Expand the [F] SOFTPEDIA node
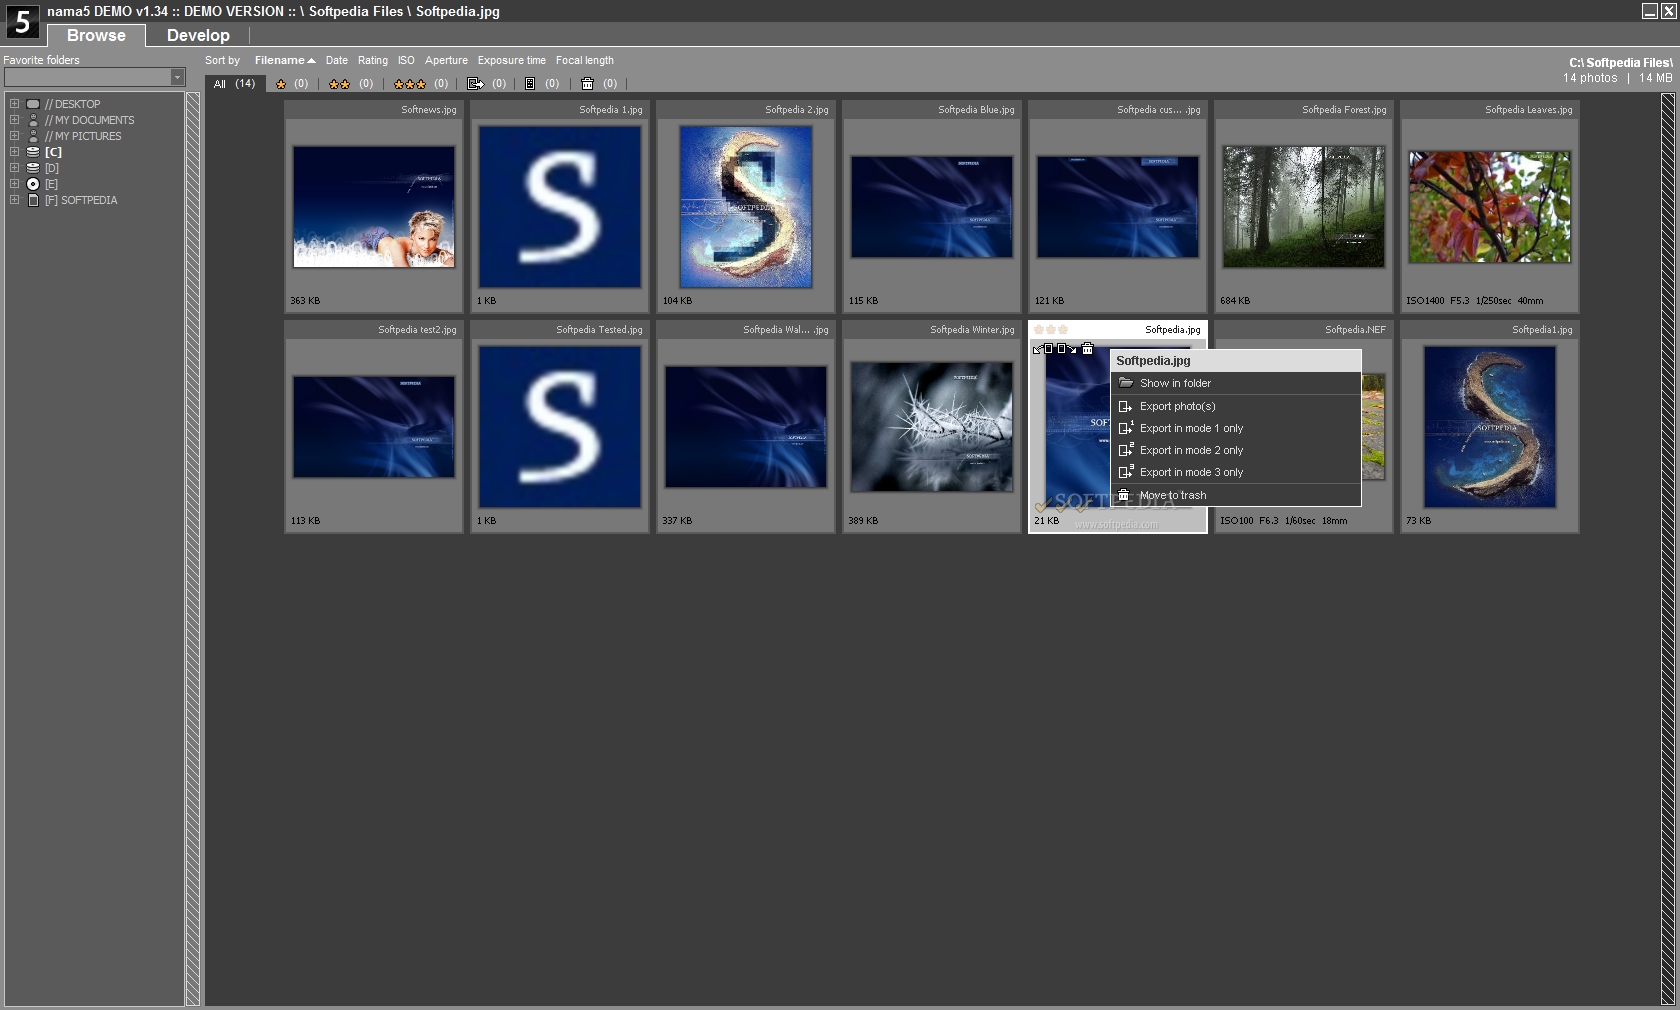Image resolution: width=1680 pixels, height=1010 pixels. 14,199
